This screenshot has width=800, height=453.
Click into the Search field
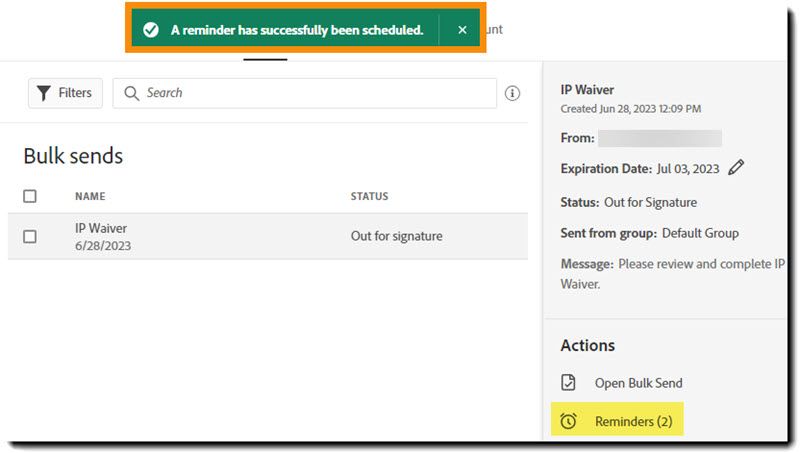pos(305,93)
